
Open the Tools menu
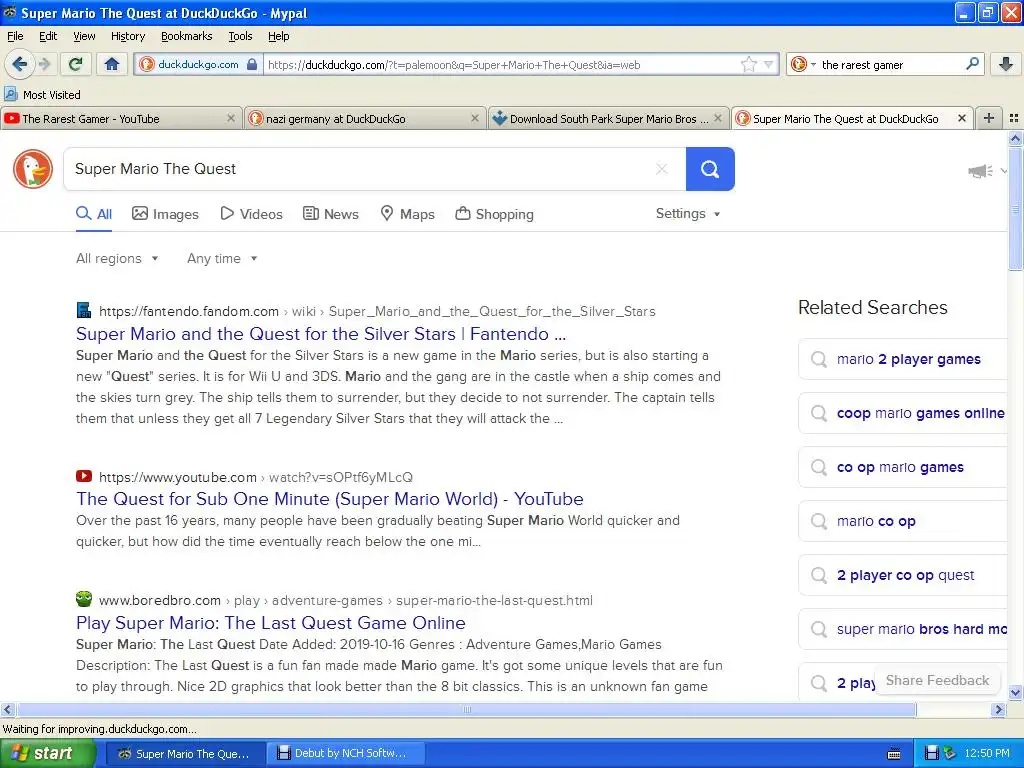(240, 36)
